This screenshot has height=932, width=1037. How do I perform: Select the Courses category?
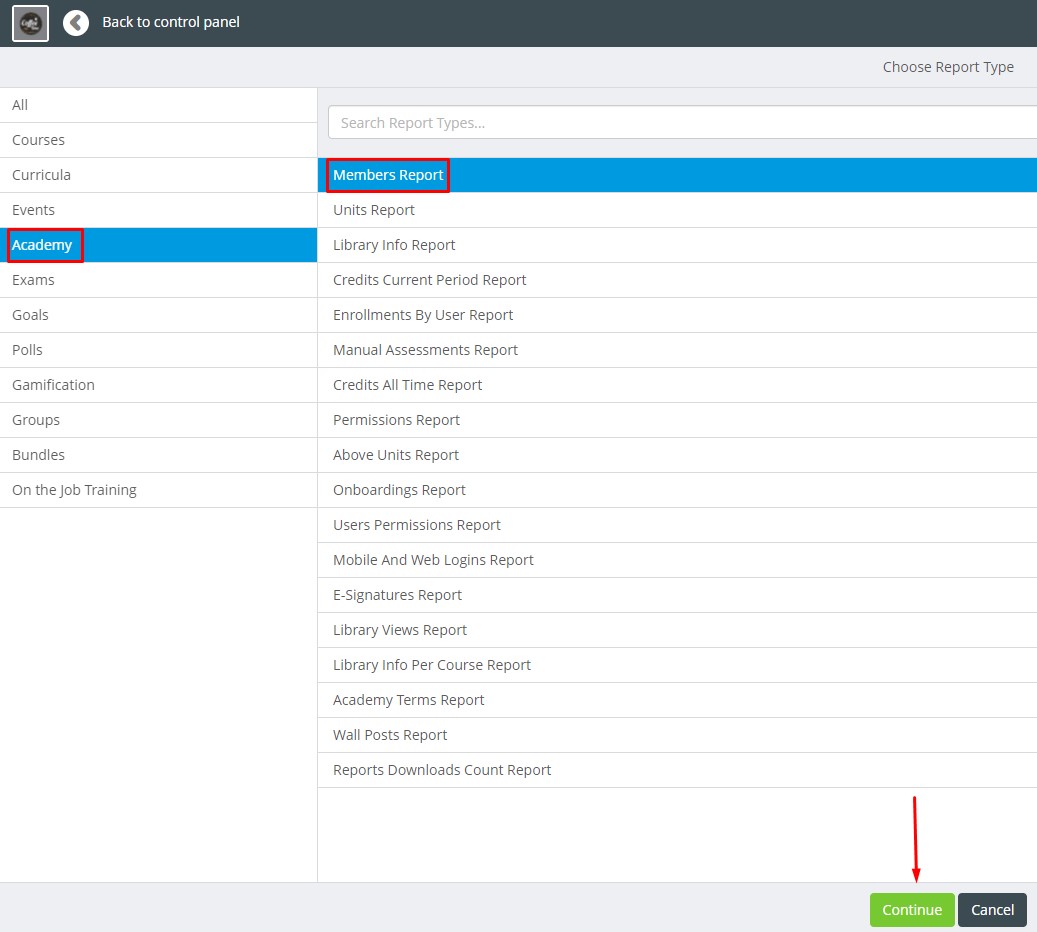[158, 140]
